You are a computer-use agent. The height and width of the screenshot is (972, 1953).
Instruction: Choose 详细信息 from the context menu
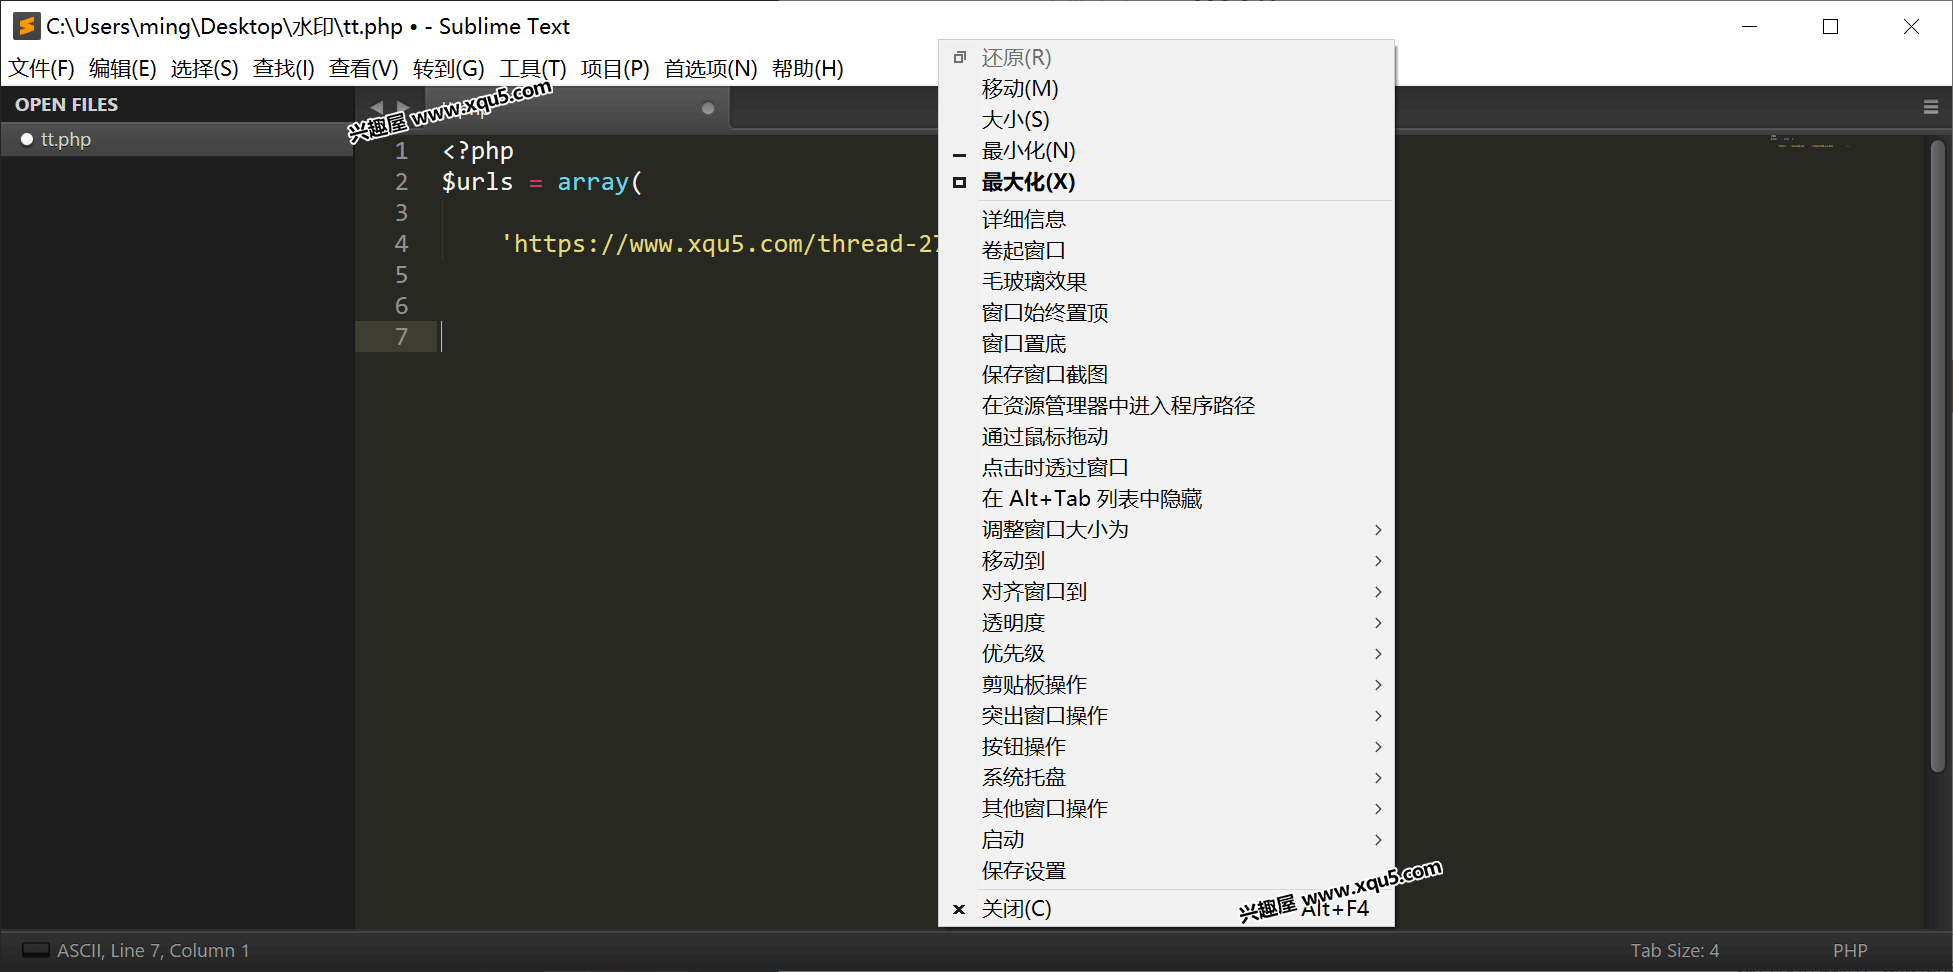(x=1166, y=219)
